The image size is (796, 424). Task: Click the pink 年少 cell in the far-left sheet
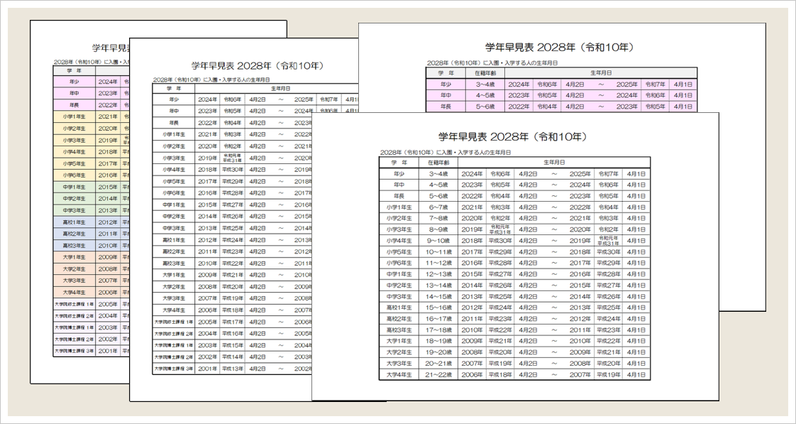pos(74,81)
